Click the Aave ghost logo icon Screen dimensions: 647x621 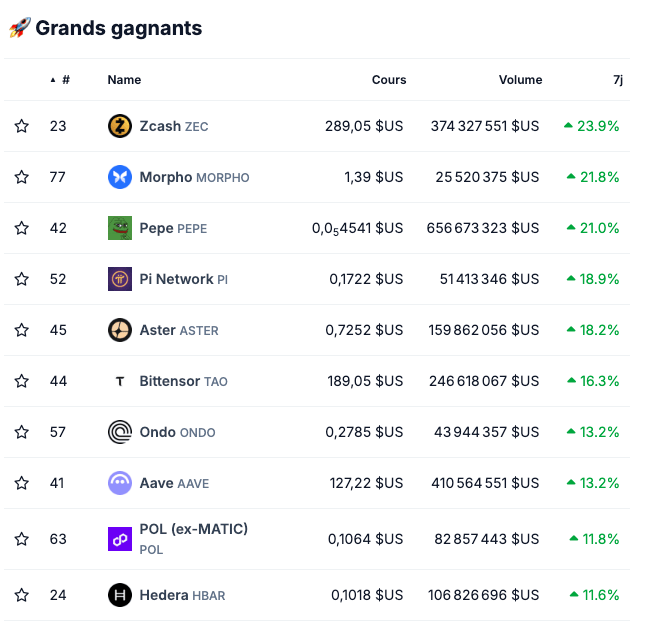(120, 483)
